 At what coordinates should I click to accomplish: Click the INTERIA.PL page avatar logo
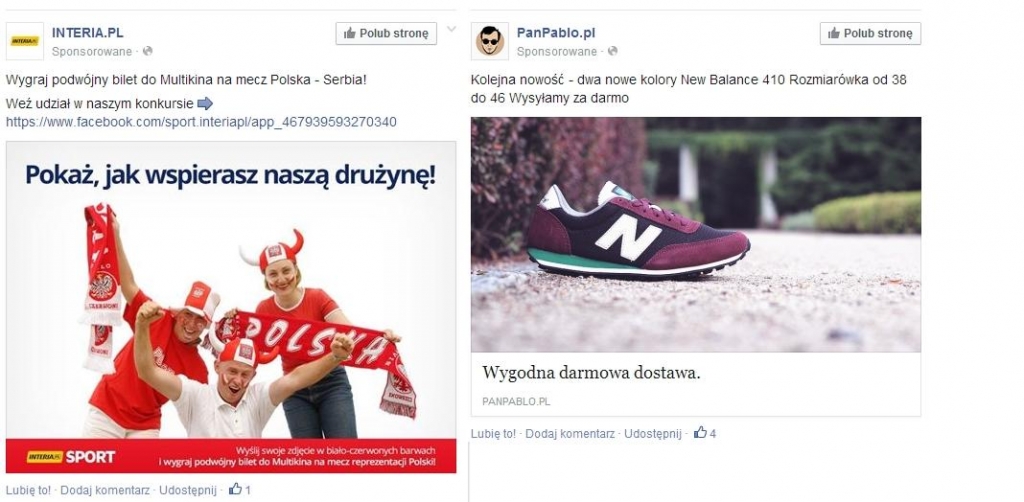pos(25,40)
